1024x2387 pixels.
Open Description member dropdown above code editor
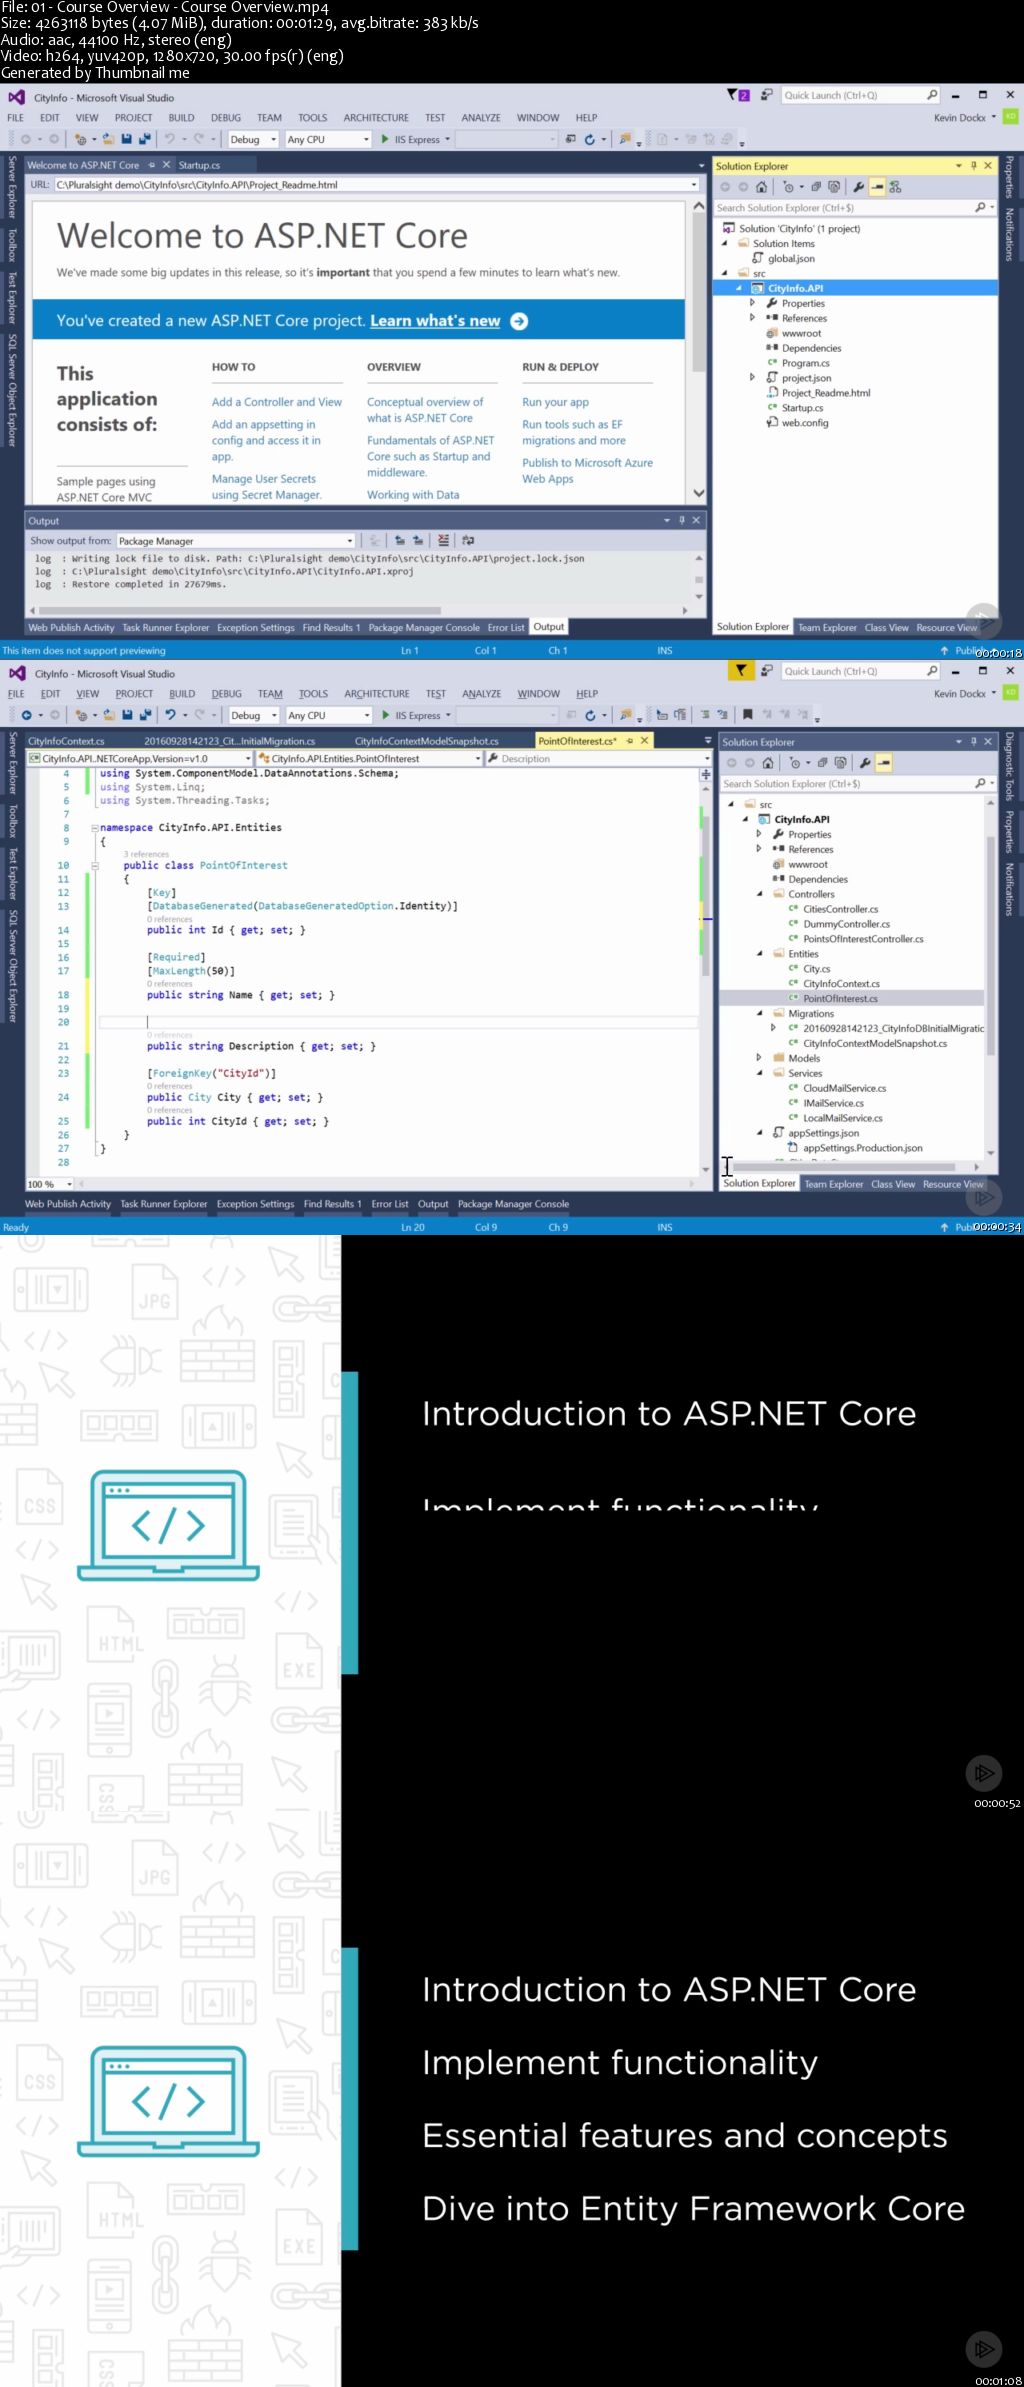point(598,759)
